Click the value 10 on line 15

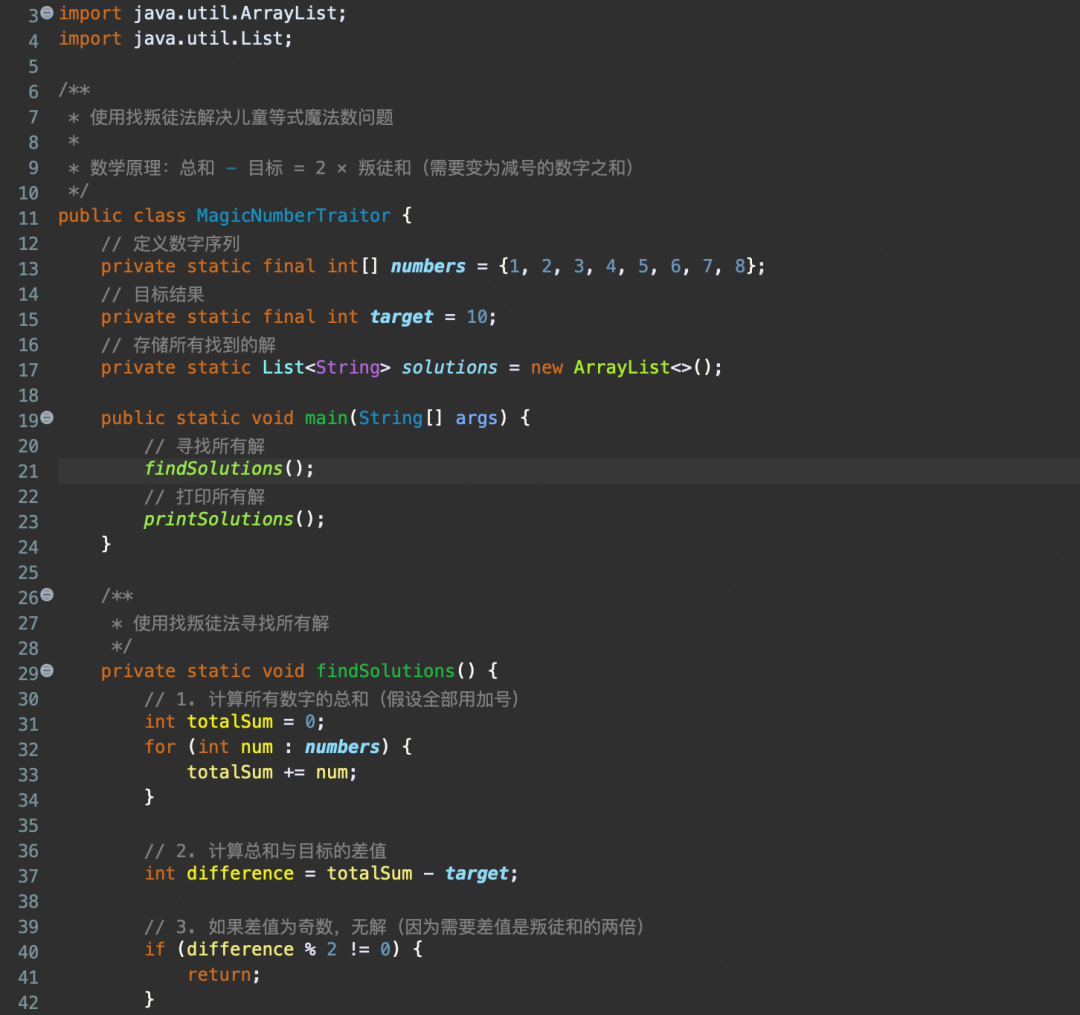coord(477,317)
